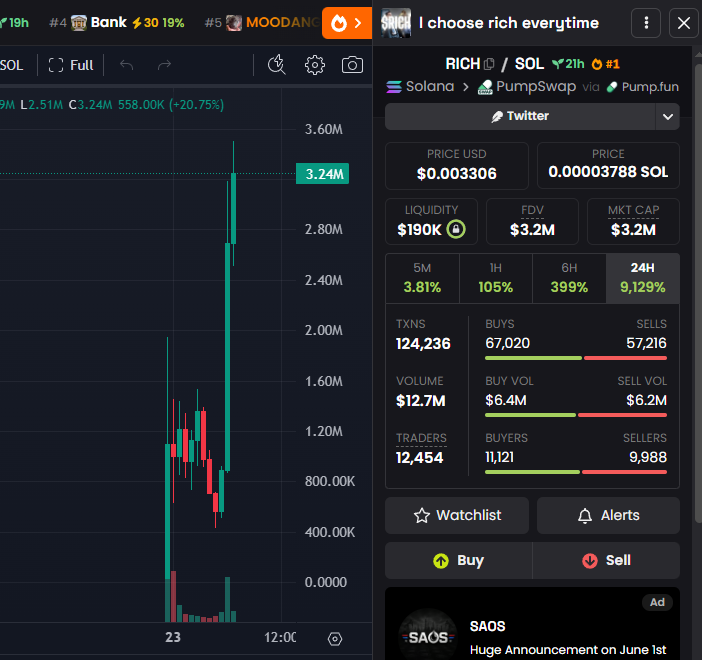Click the buy vol versus sell vol bar
The width and height of the screenshot is (702, 660).
click(x=576, y=415)
